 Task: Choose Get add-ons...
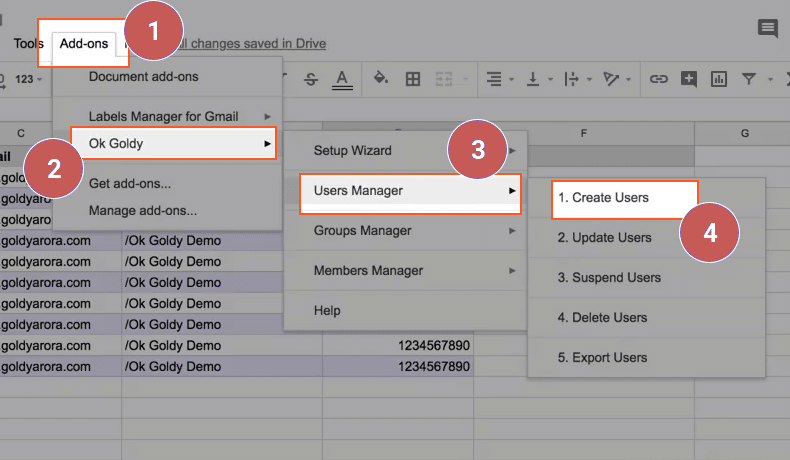click(130, 183)
